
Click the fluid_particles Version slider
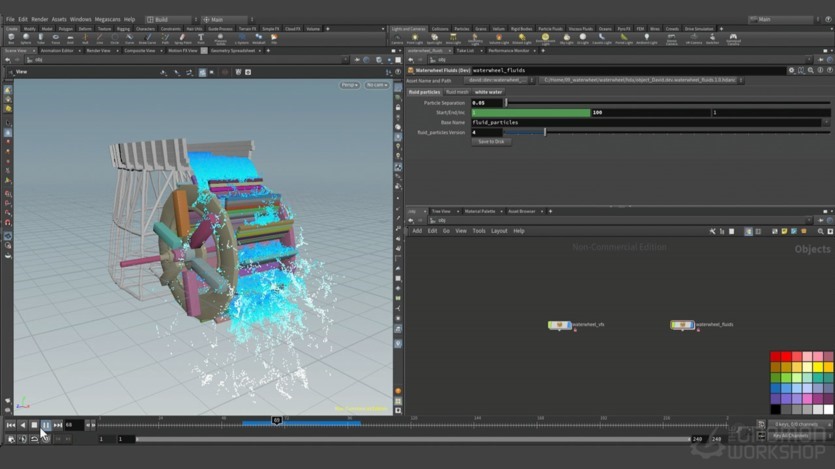point(667,132)
